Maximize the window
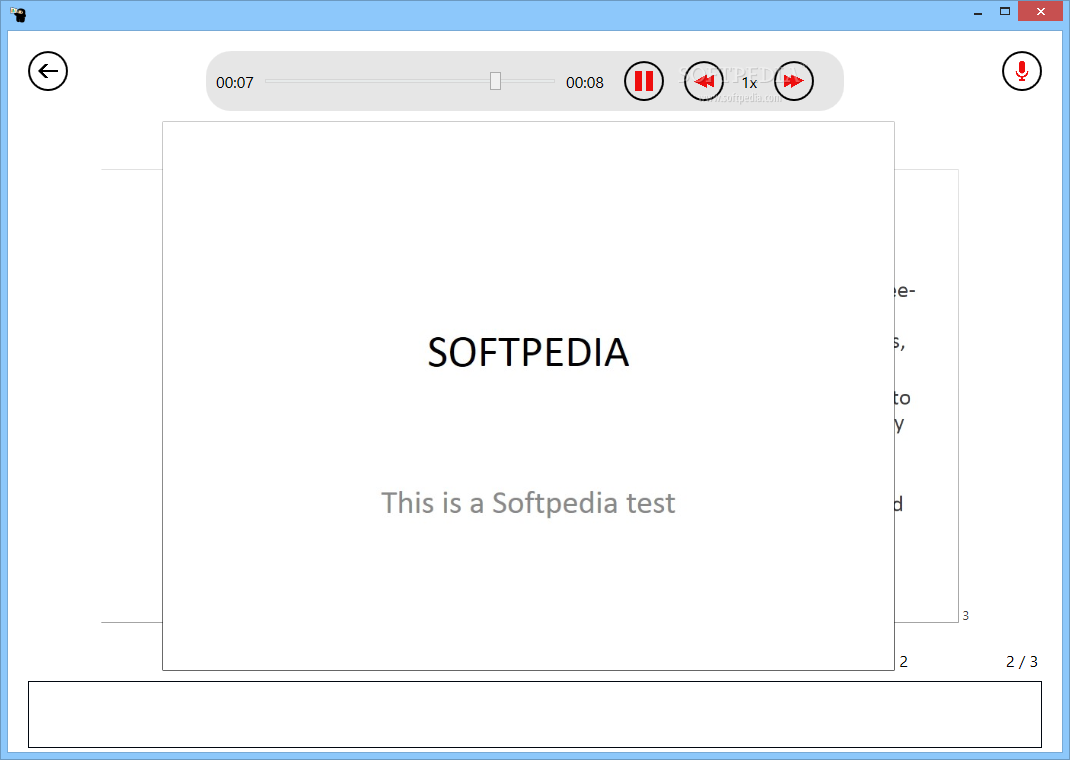The image size is (1070, 760). click(1004, 12)
